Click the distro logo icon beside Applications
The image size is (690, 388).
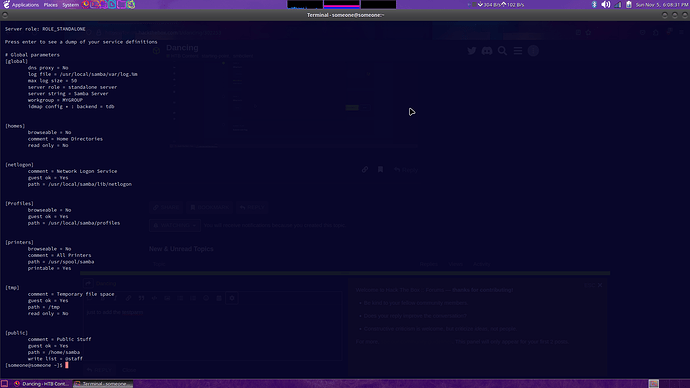pyautogui.click(x=6, y=4)
